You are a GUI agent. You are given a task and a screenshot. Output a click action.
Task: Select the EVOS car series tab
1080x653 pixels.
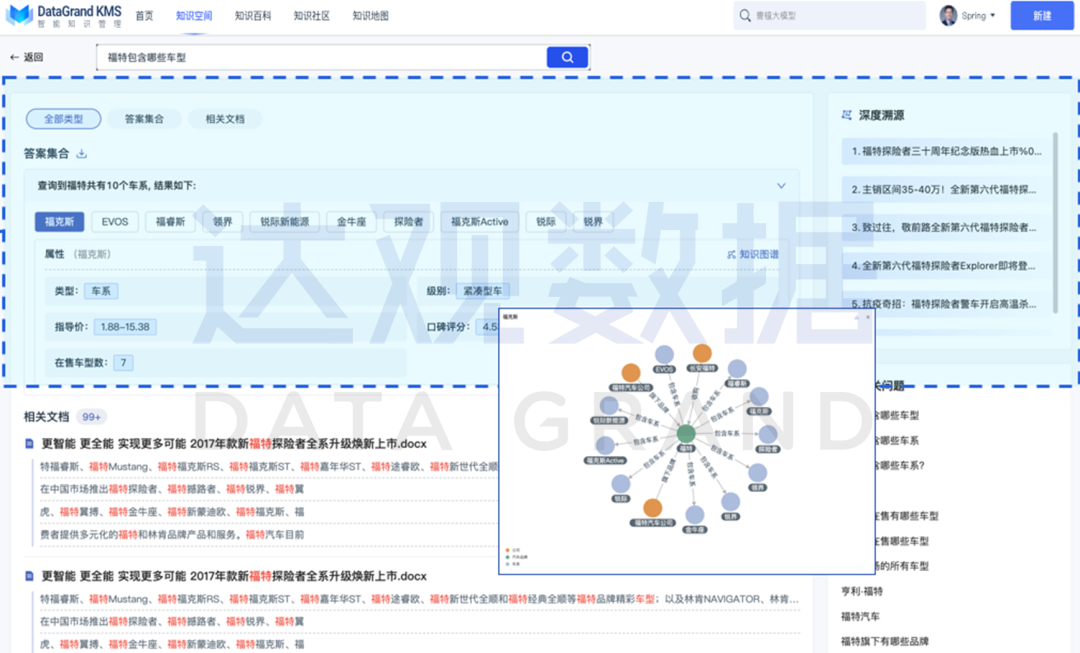click(115, 222)
